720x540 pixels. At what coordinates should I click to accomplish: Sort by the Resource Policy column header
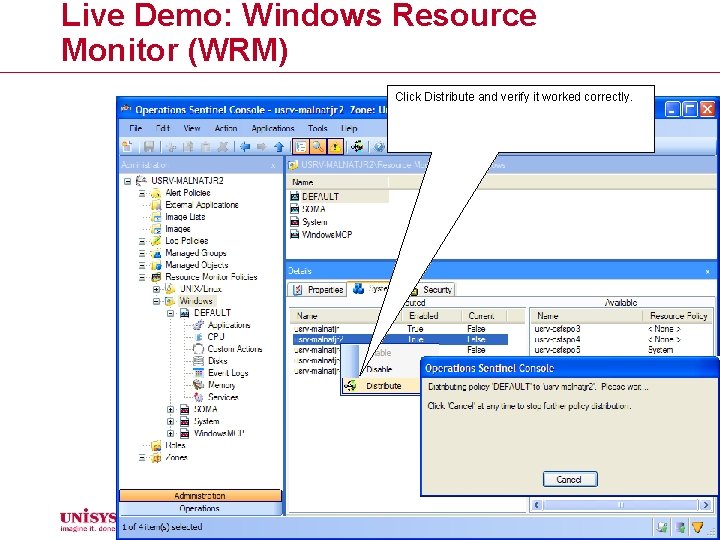pos(678,316)
